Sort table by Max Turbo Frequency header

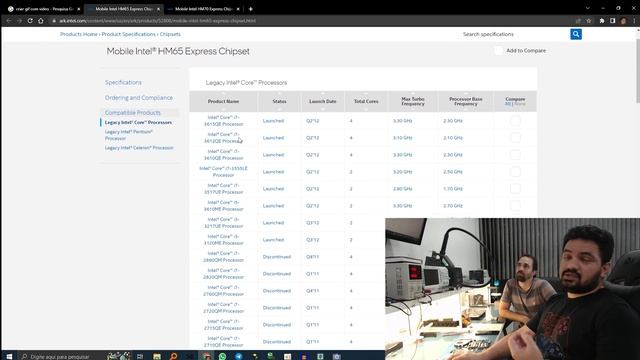413,101
